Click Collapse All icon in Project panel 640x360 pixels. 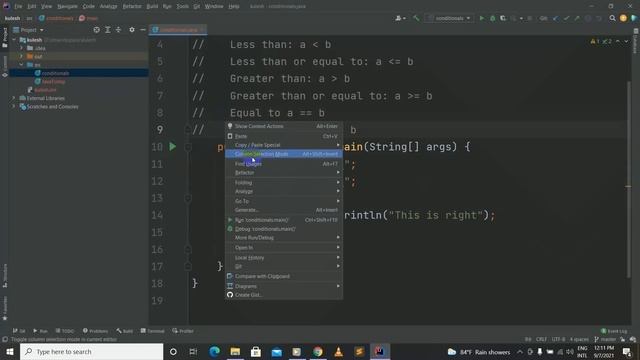[x=118, y=30]
